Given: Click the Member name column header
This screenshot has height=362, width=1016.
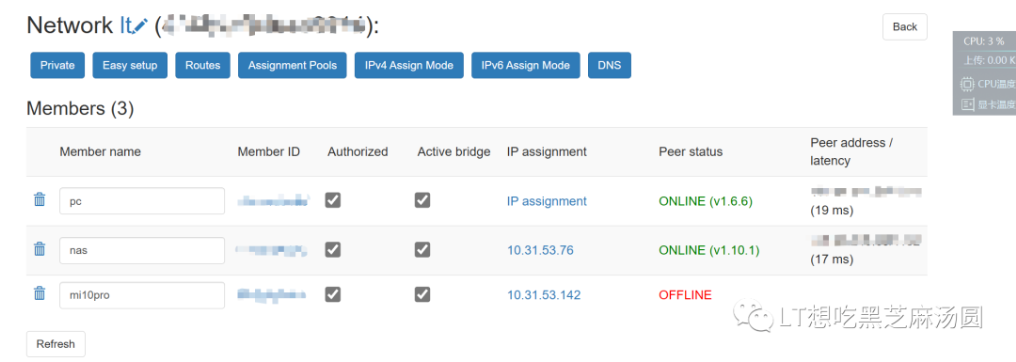Looking at the screenshot, I should click(x=100, y=152).
